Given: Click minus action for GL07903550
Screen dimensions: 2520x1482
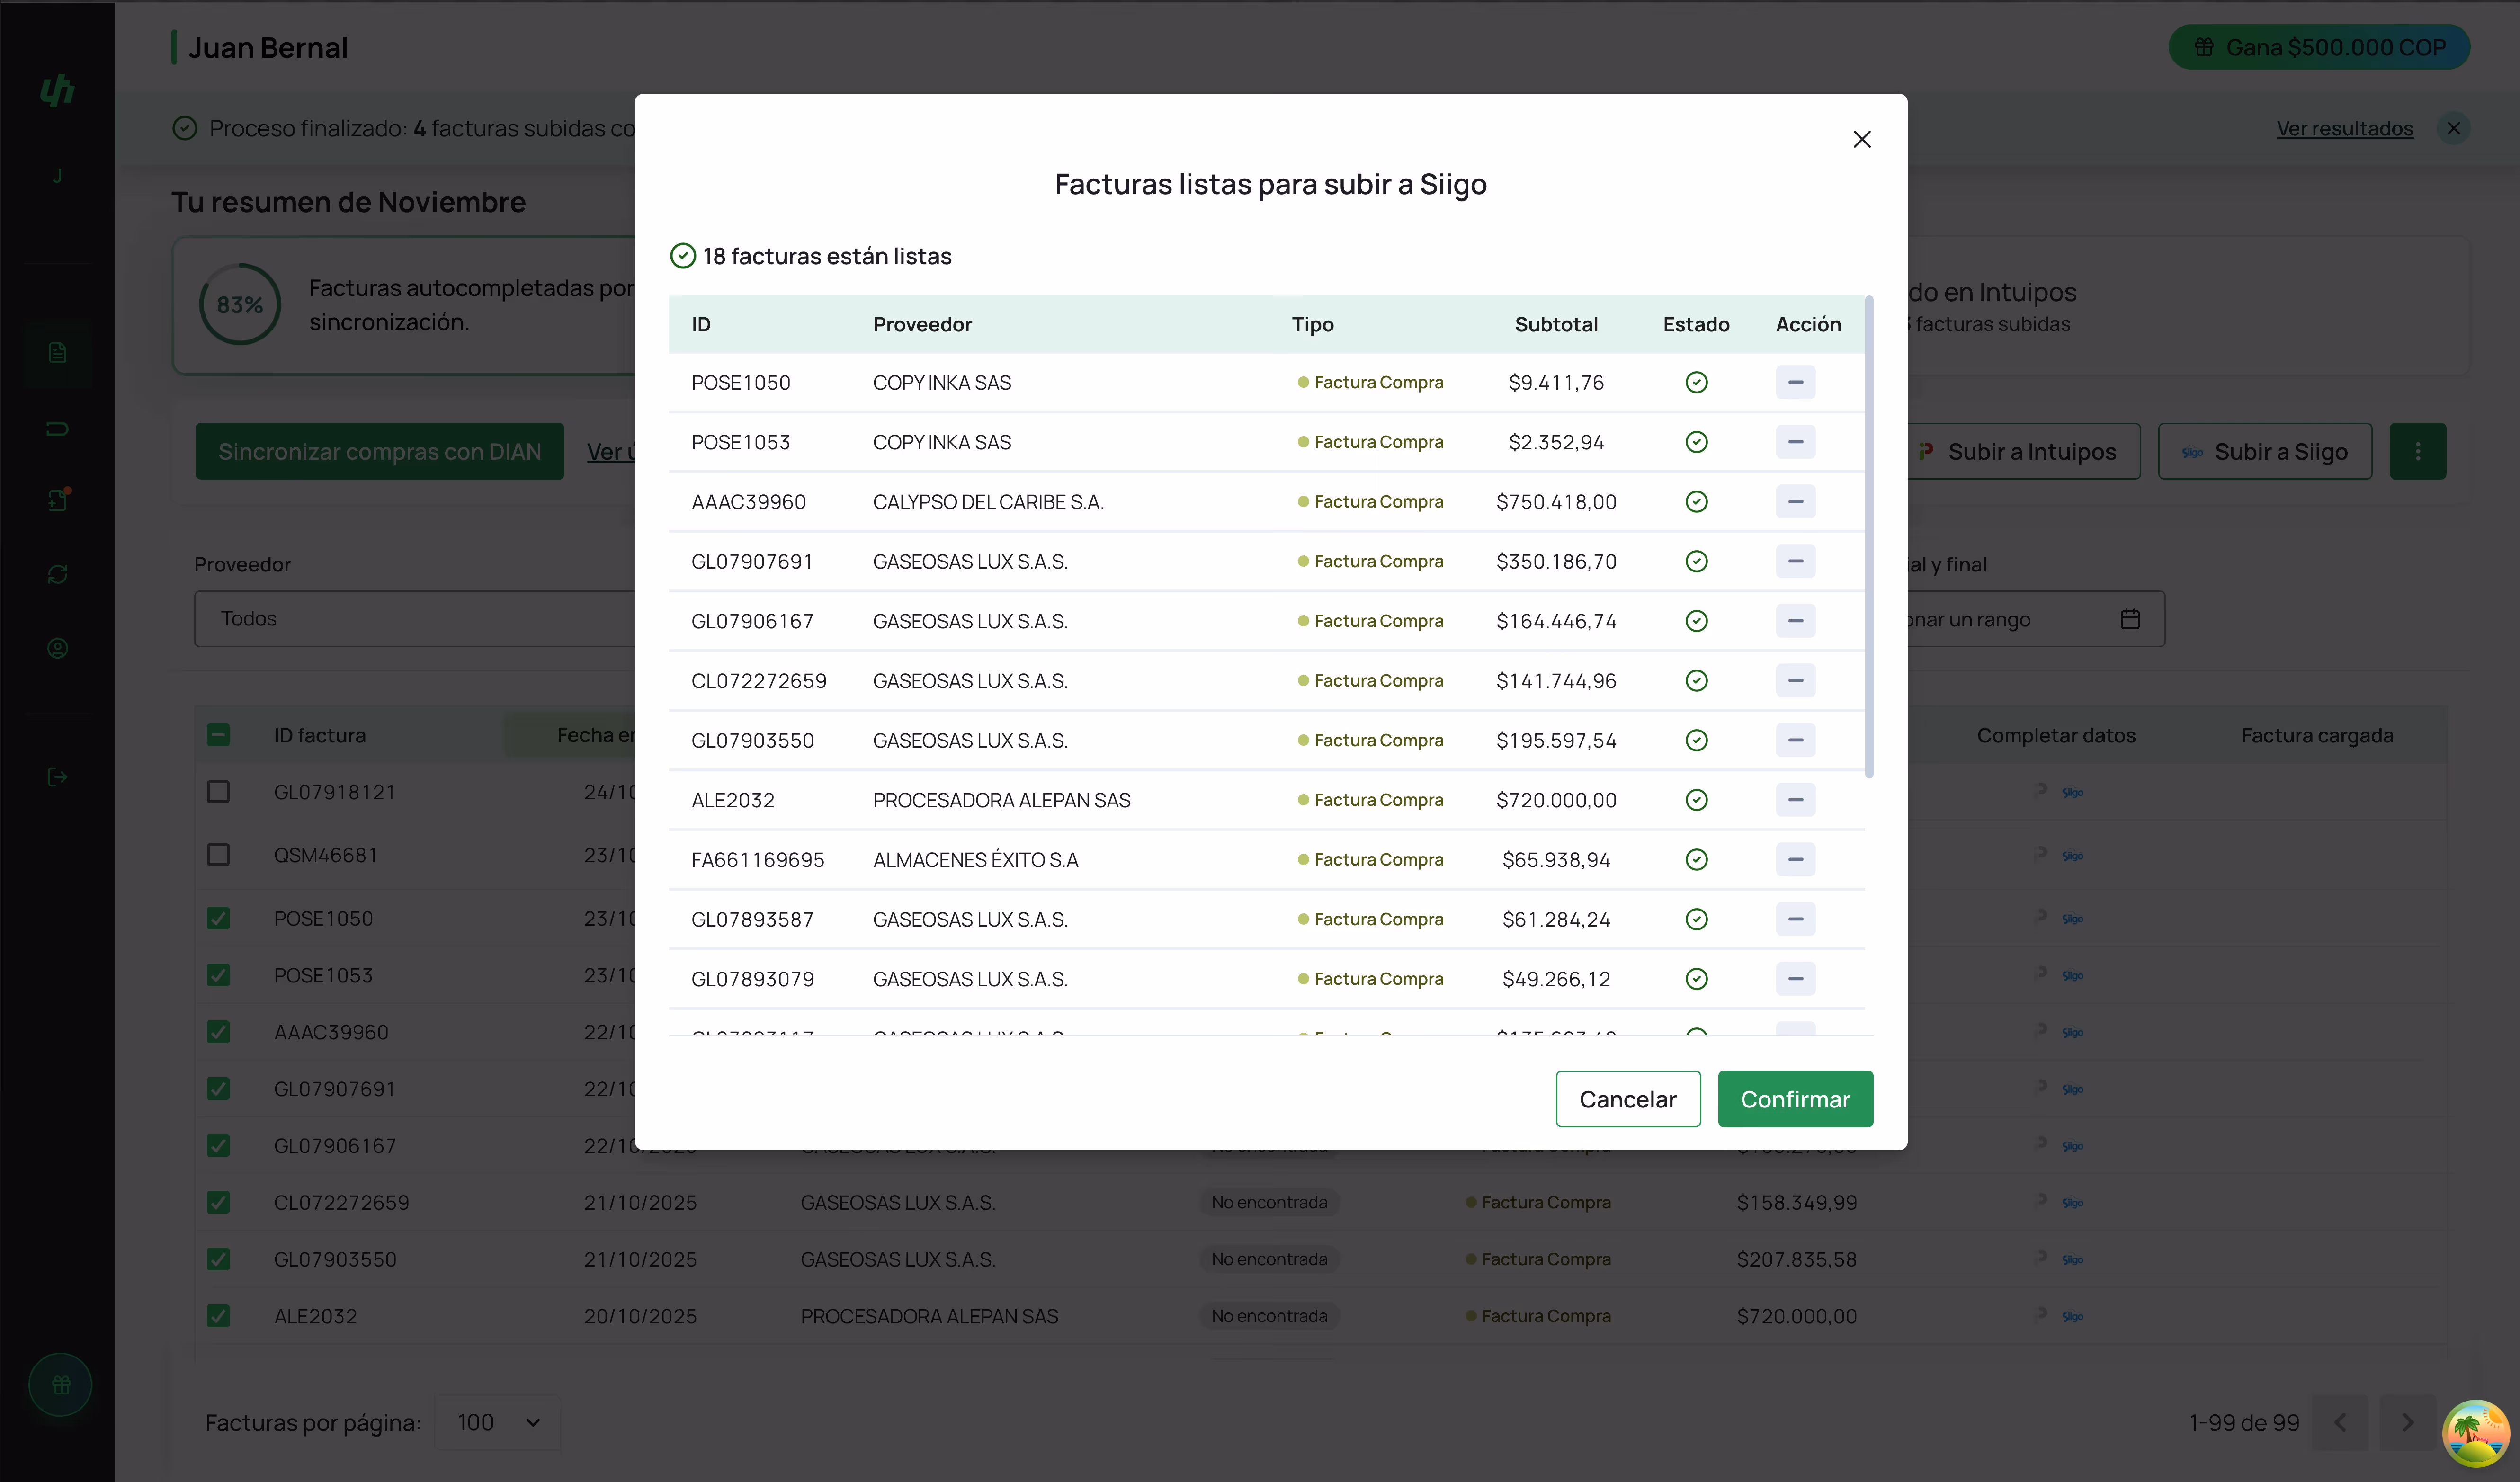Looking at the screenshot, I should [x=1795, y=740].
